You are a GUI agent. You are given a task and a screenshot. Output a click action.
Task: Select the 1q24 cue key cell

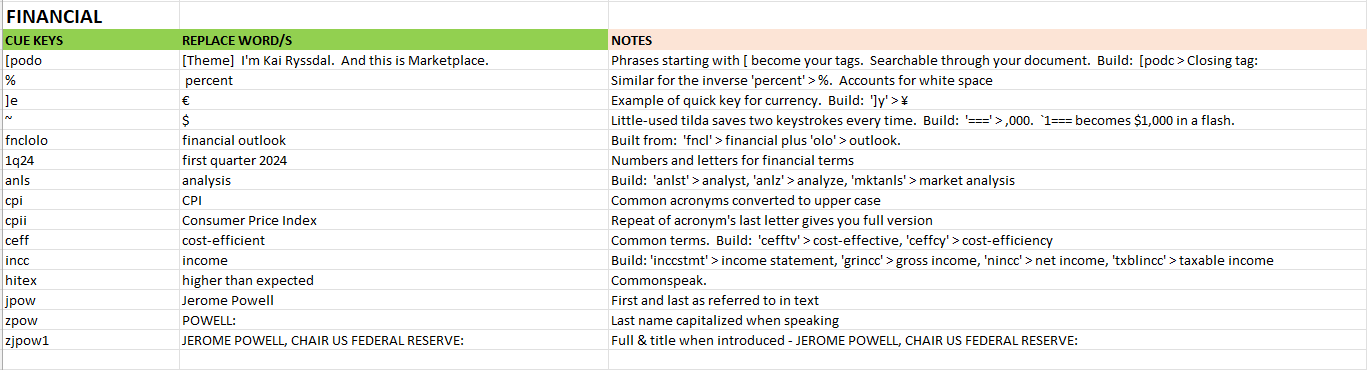pos(90,160)
